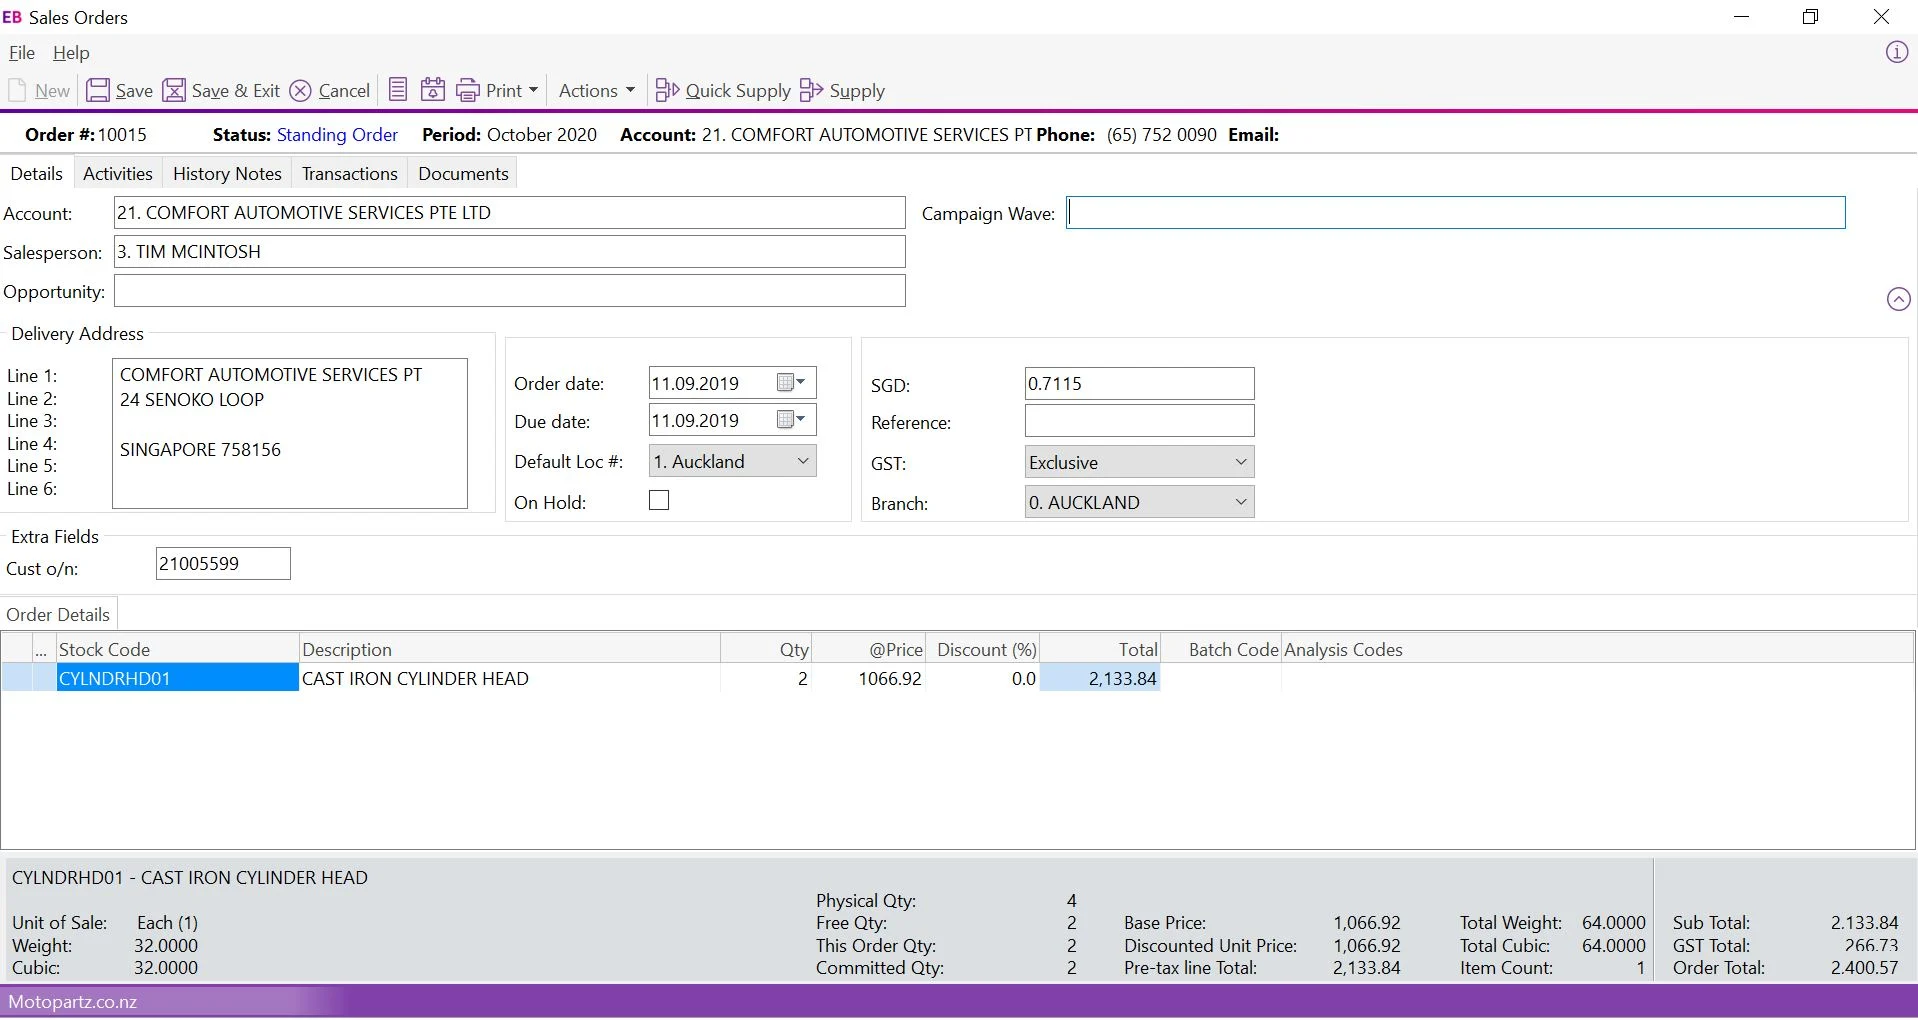Viewport: 1918px width, 1020px height.
Task: Click the Supply icon
Action: tap(811, 91)
